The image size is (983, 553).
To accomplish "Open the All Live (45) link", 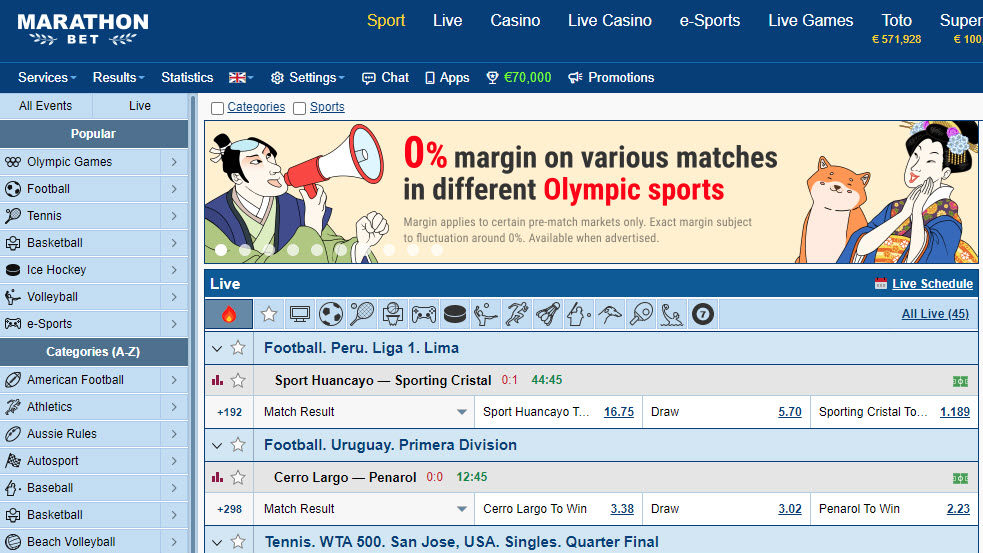I will (935, 313).
